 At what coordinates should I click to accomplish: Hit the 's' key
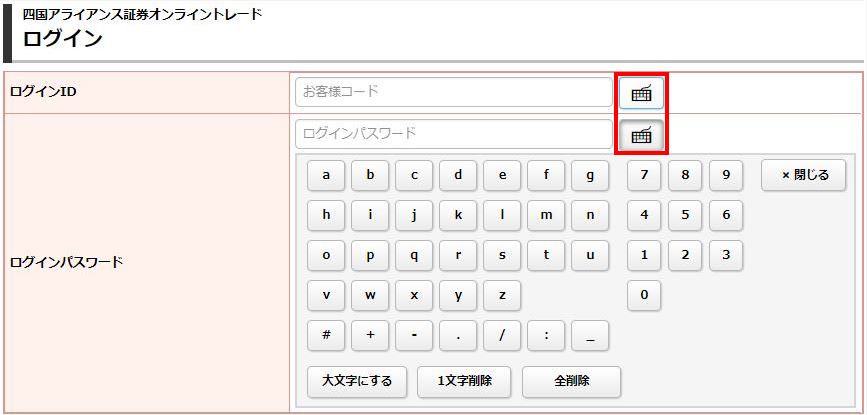point(502,255)
